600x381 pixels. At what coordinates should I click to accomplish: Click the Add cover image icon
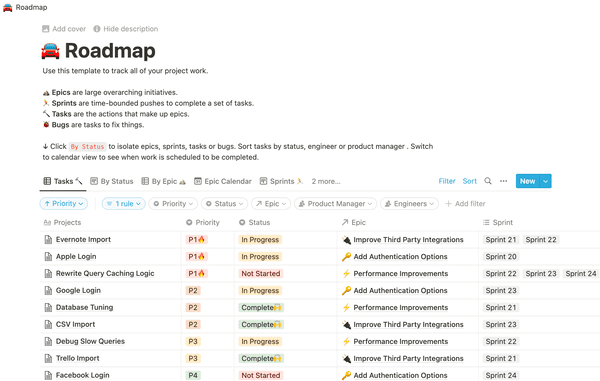click(46, 29)
